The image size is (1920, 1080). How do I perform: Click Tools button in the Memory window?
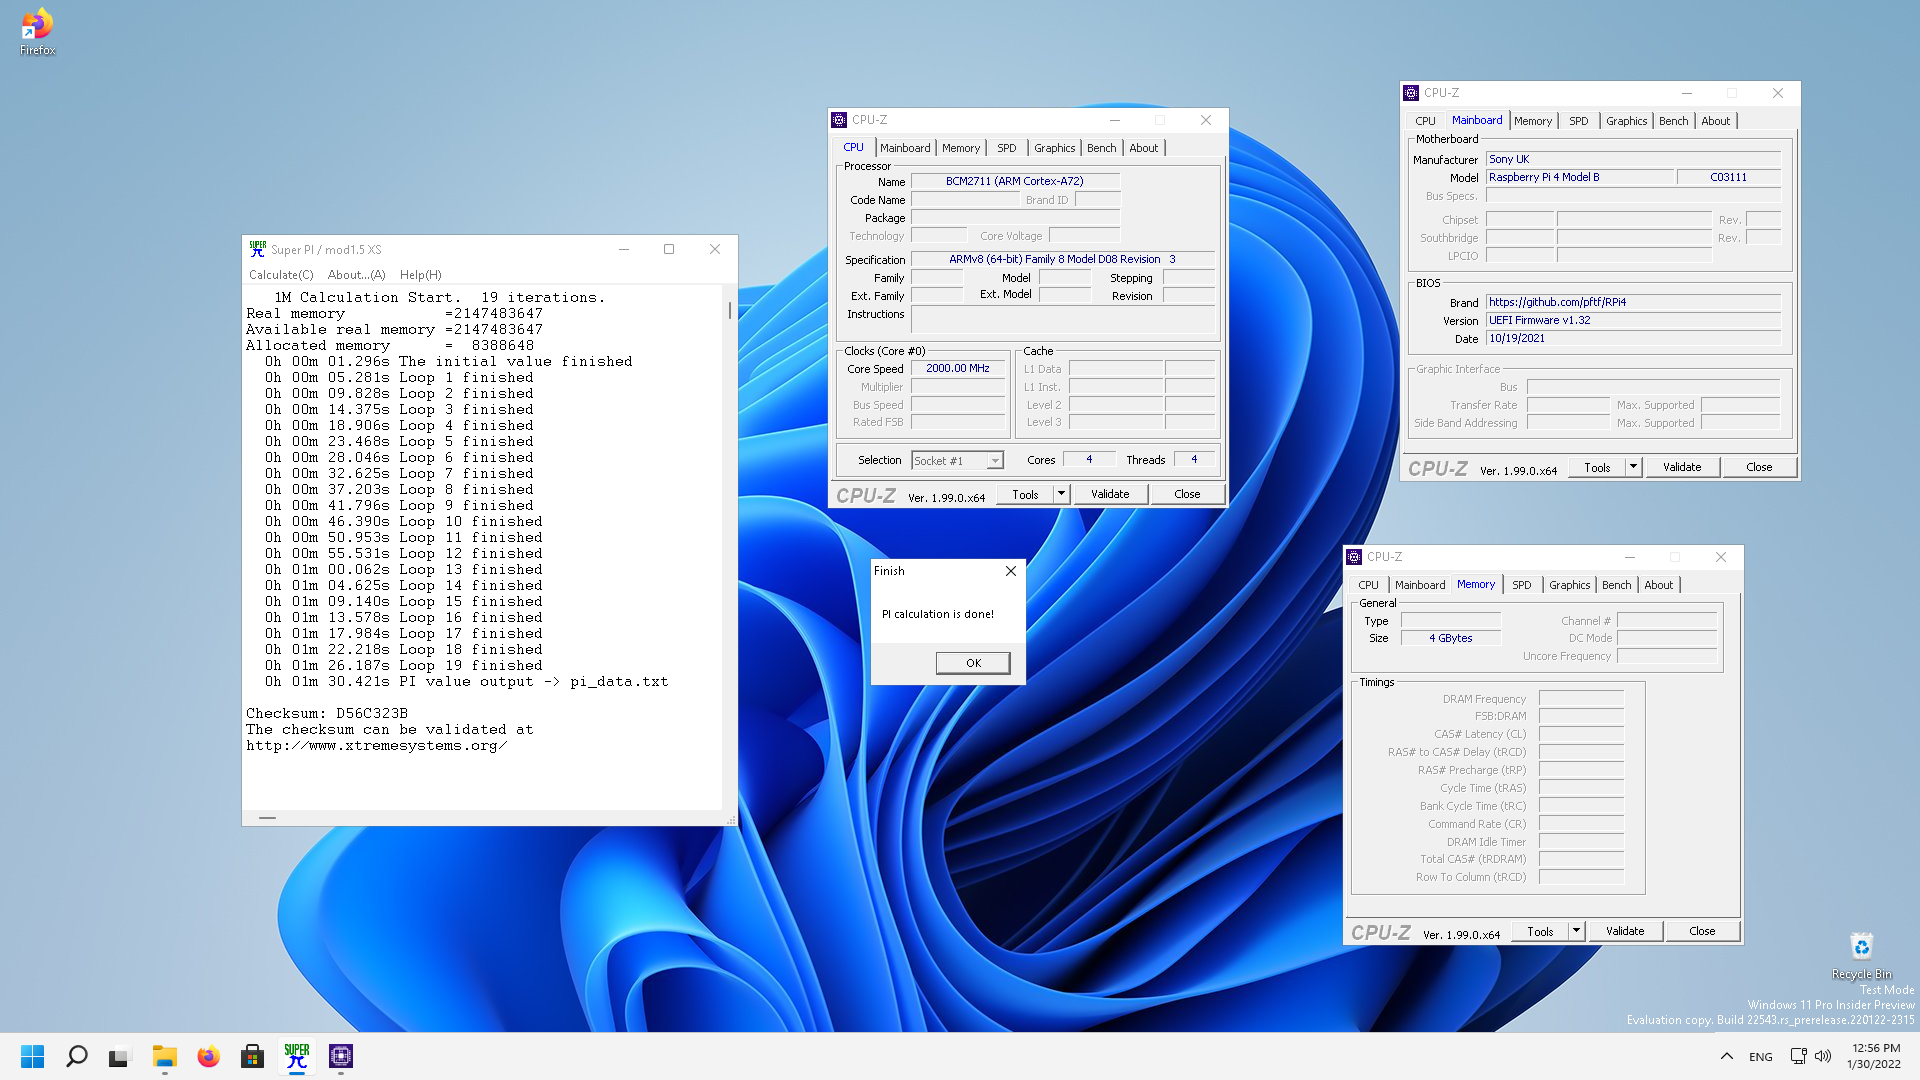coord(1540,932)
